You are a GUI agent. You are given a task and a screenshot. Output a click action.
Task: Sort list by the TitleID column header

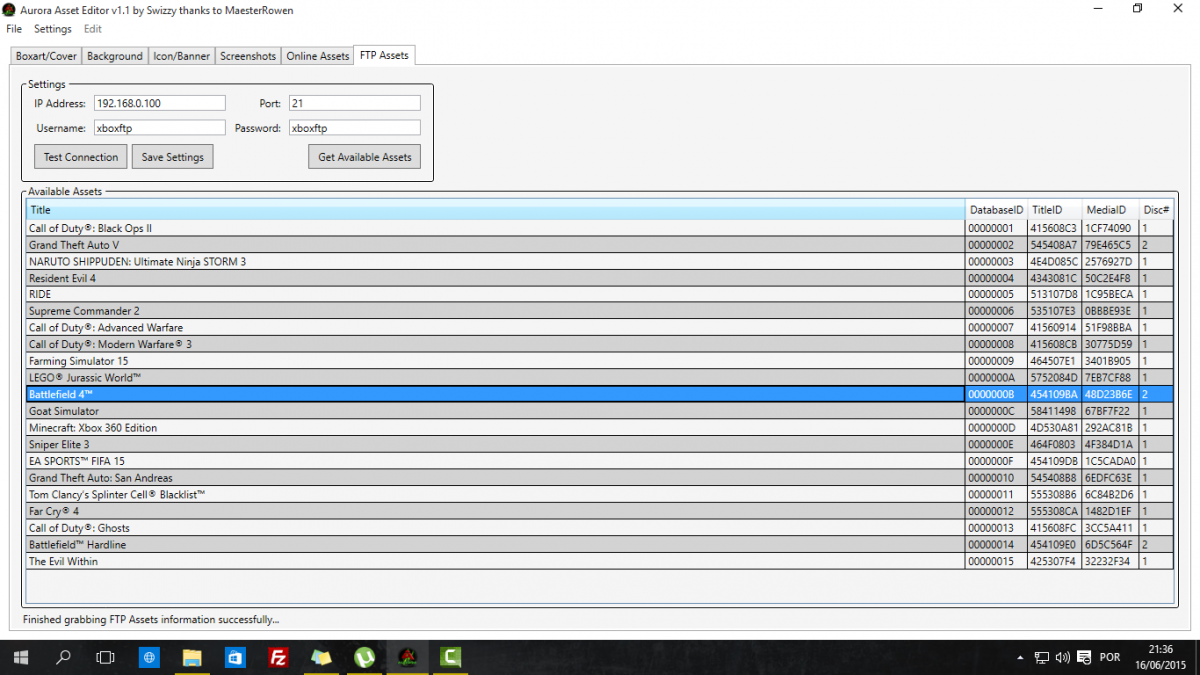click(x=1055, y=210)
